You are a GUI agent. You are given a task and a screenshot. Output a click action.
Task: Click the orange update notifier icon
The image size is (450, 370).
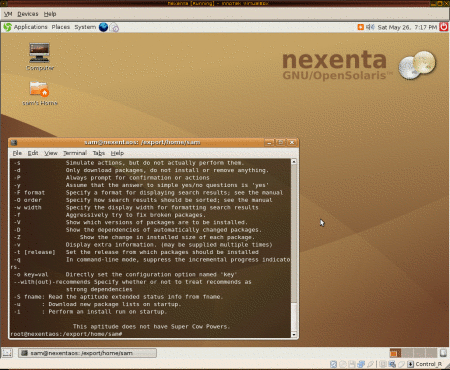[x=360, y=27]
